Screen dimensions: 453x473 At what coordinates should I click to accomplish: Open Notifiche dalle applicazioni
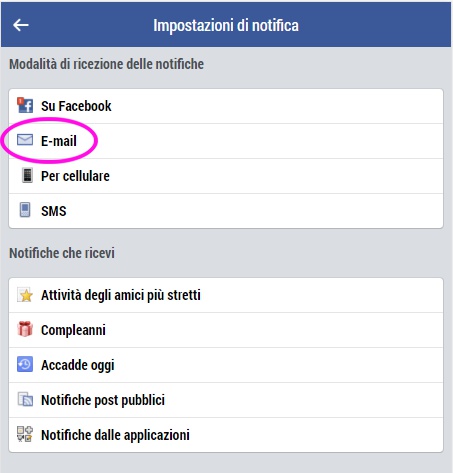click(x=226, y=435)
